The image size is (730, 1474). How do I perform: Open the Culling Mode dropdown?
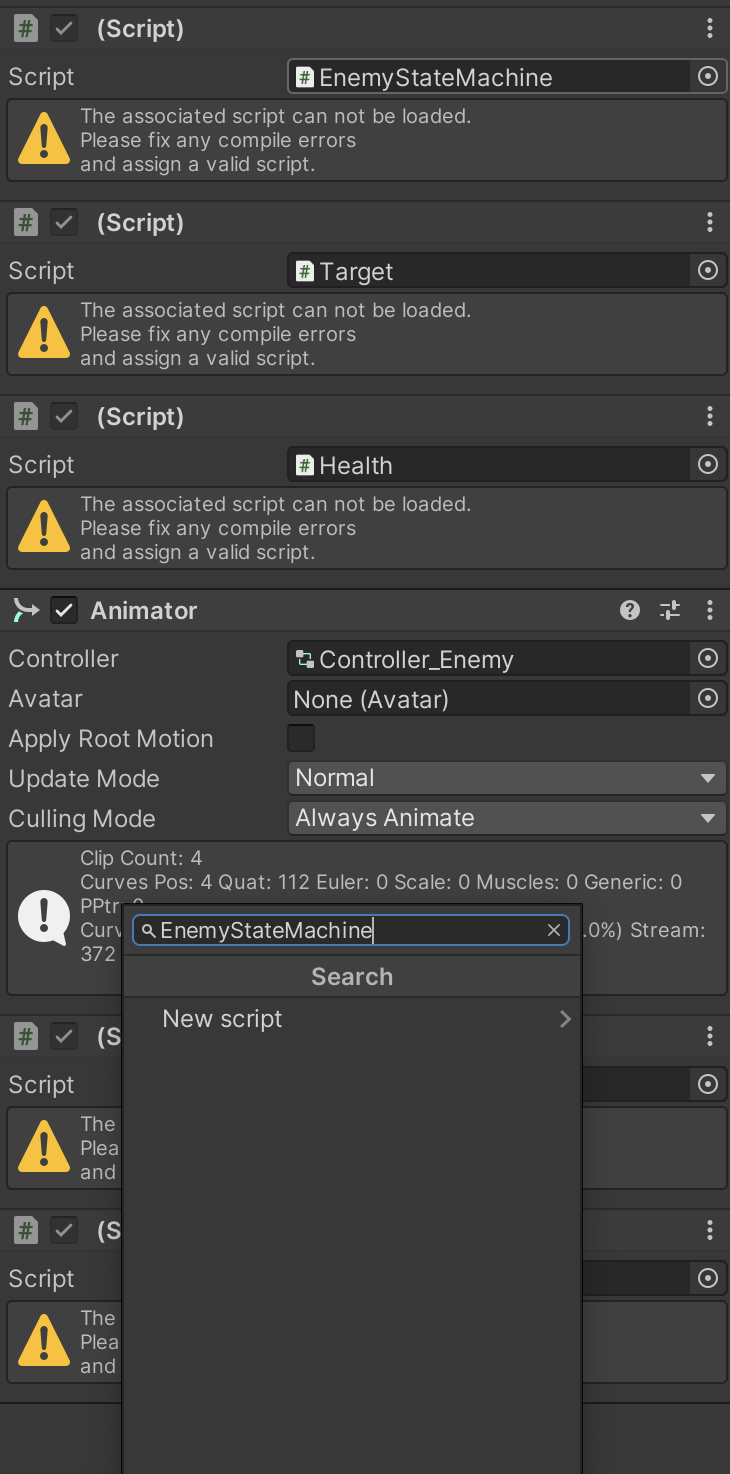[x=506, y=818]
